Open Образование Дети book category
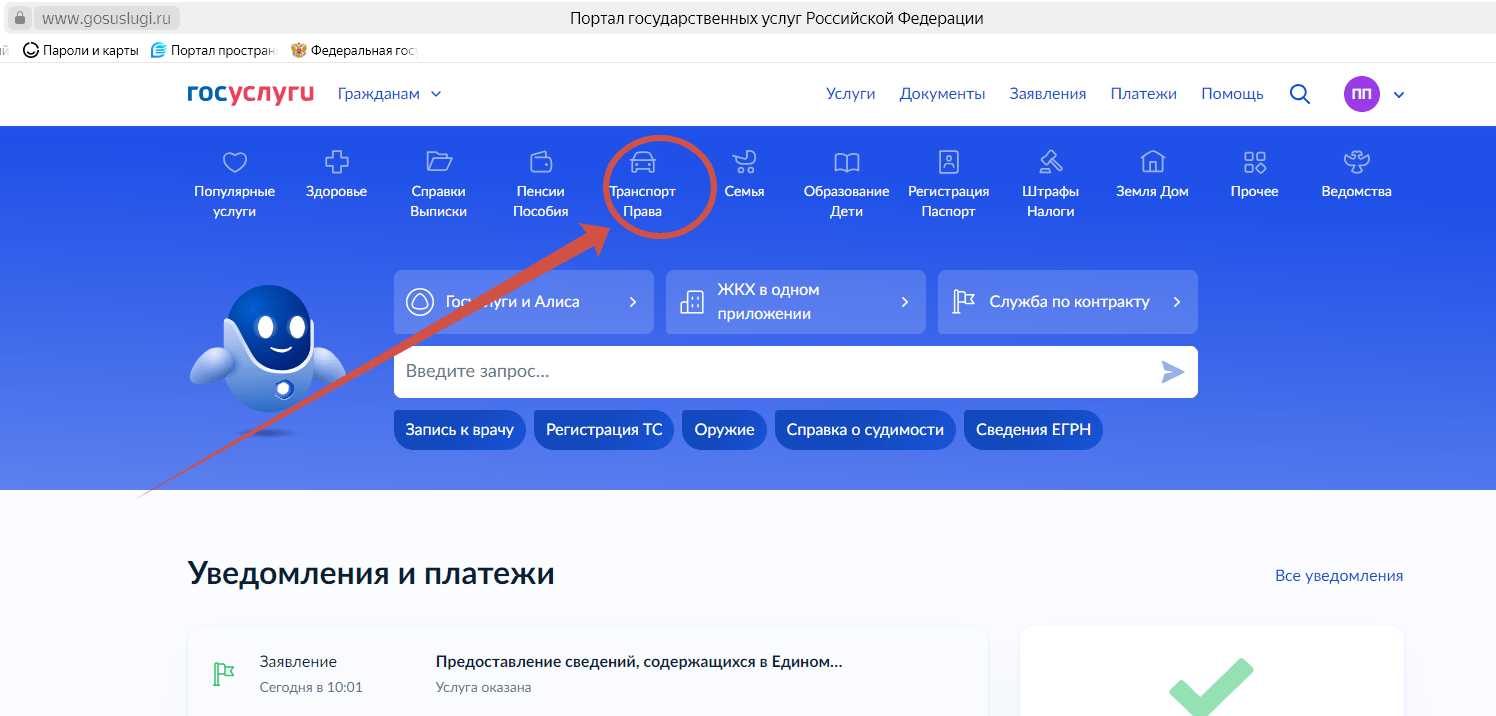1496x716 pixels. click(846, 185)
